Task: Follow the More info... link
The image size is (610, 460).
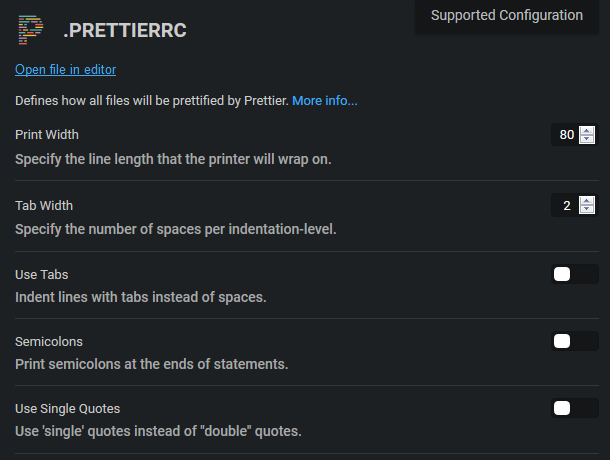Action: [x=324, y=101]
